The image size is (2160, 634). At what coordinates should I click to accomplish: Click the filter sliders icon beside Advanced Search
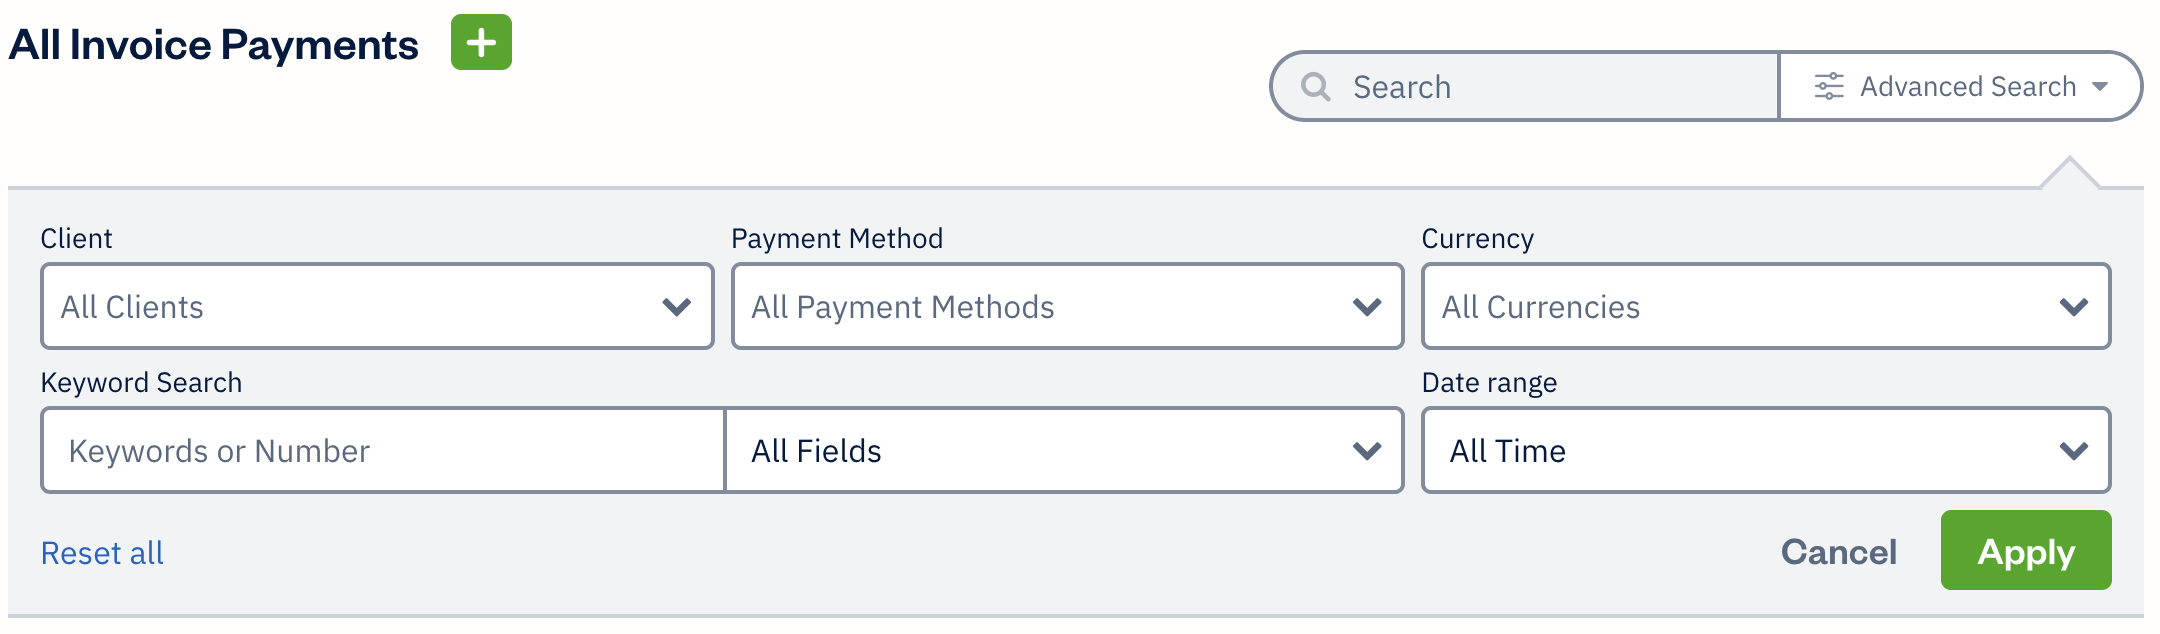click(1829, 86)
